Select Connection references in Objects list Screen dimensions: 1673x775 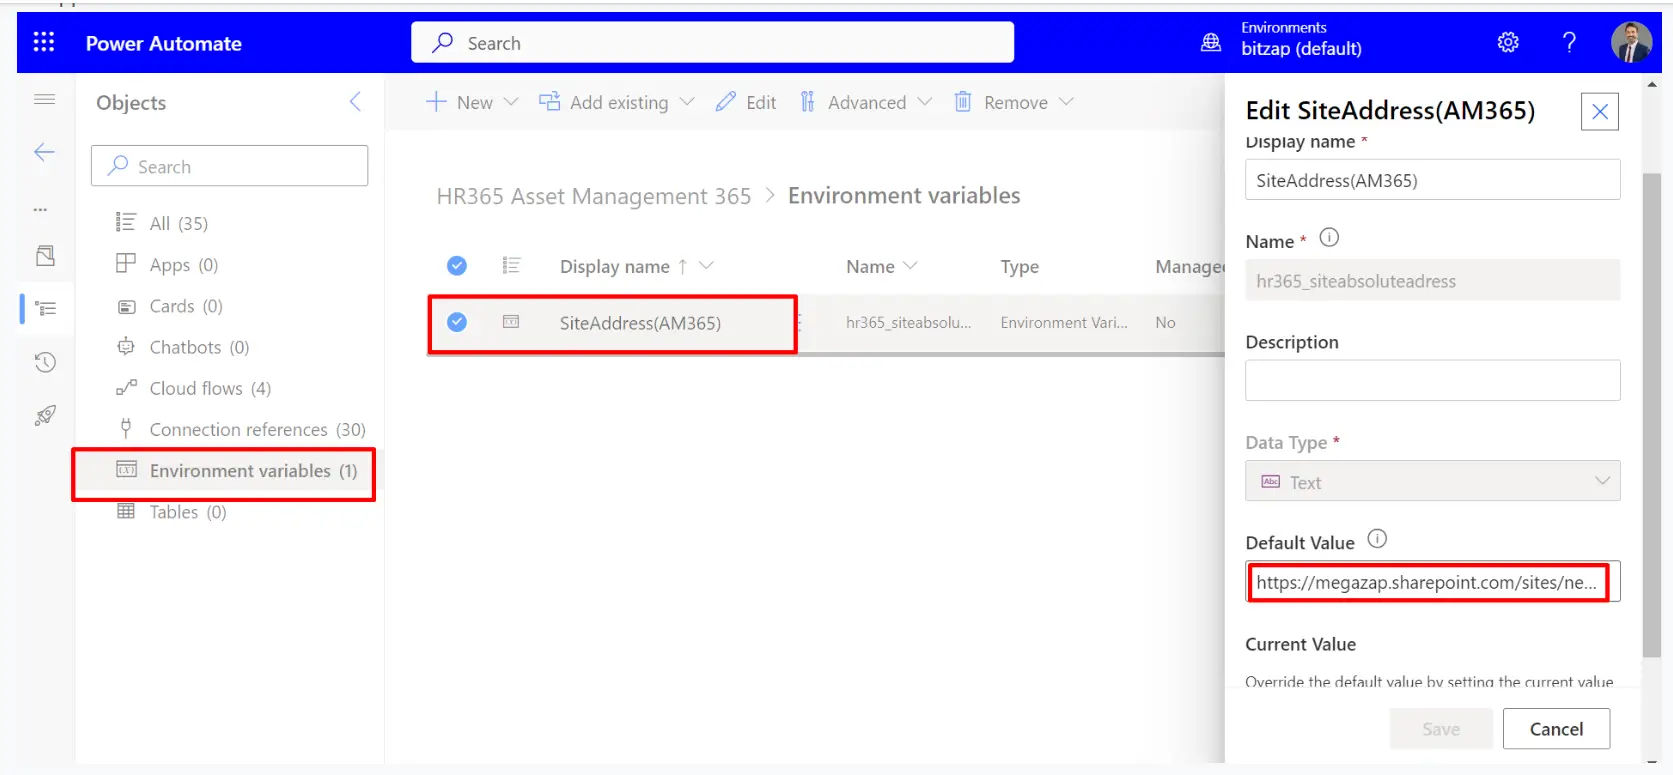click(x=256, y=429)
